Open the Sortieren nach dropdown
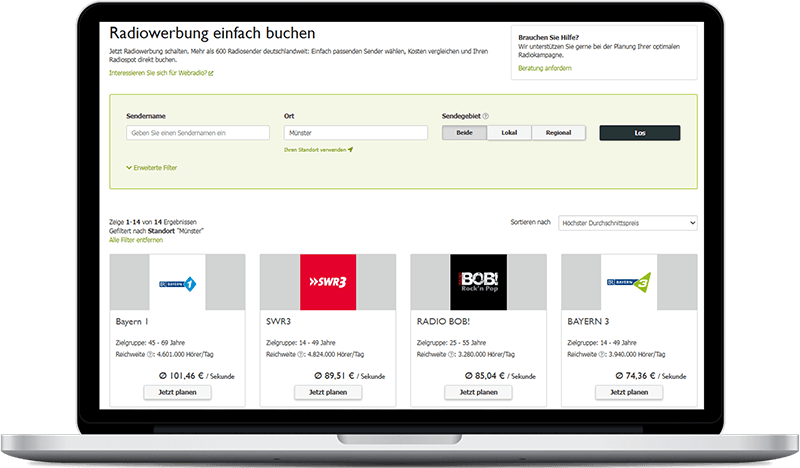The height and width of the screenshot is (468, 800). click(628, 223)
